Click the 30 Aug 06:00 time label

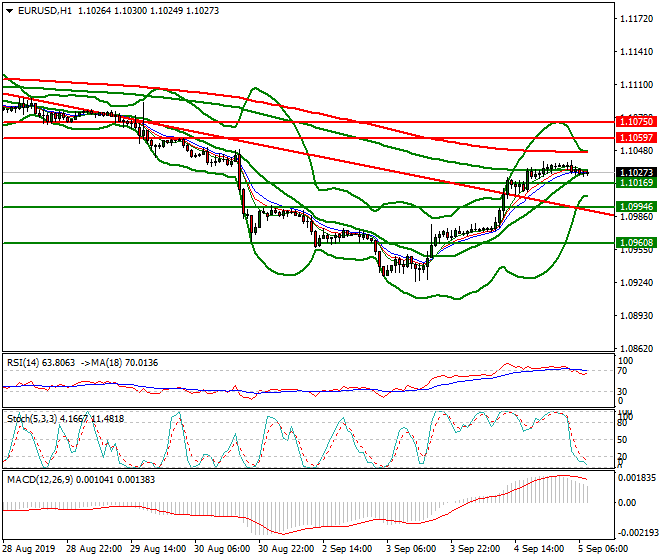[x=222, y=549]
